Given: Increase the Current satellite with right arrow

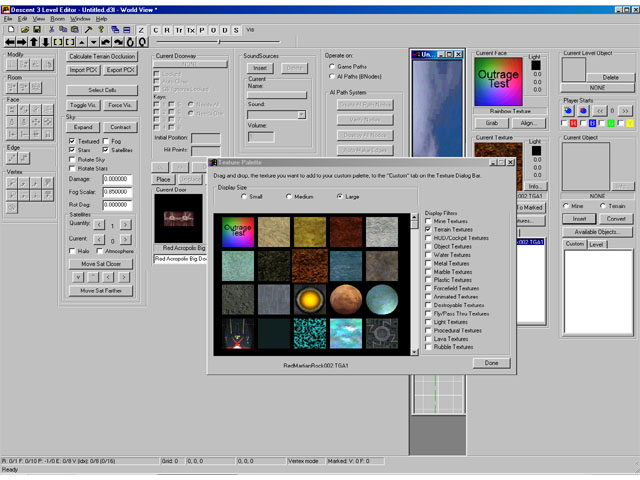Looking at the screenshot, I should (x=125, y=239).
